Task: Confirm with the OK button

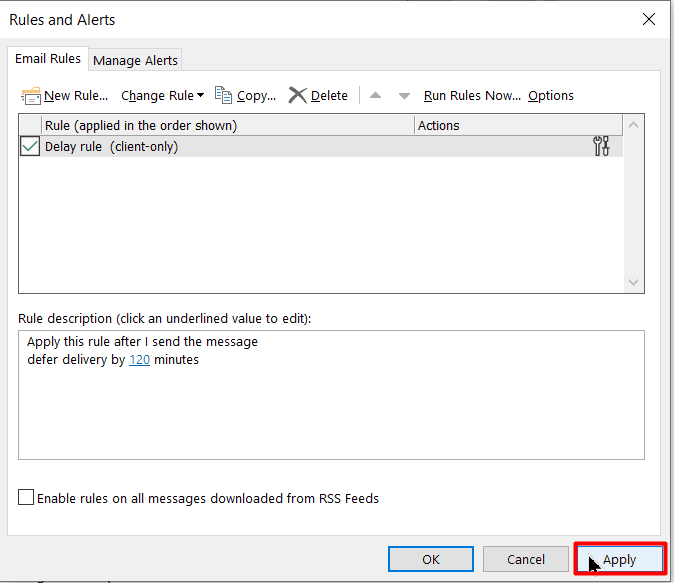Action: [x=430, y=559]
